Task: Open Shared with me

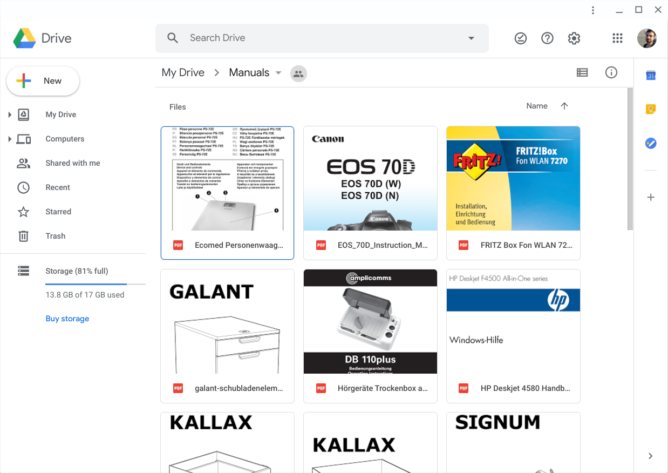Action: click(x=73, y=163)
